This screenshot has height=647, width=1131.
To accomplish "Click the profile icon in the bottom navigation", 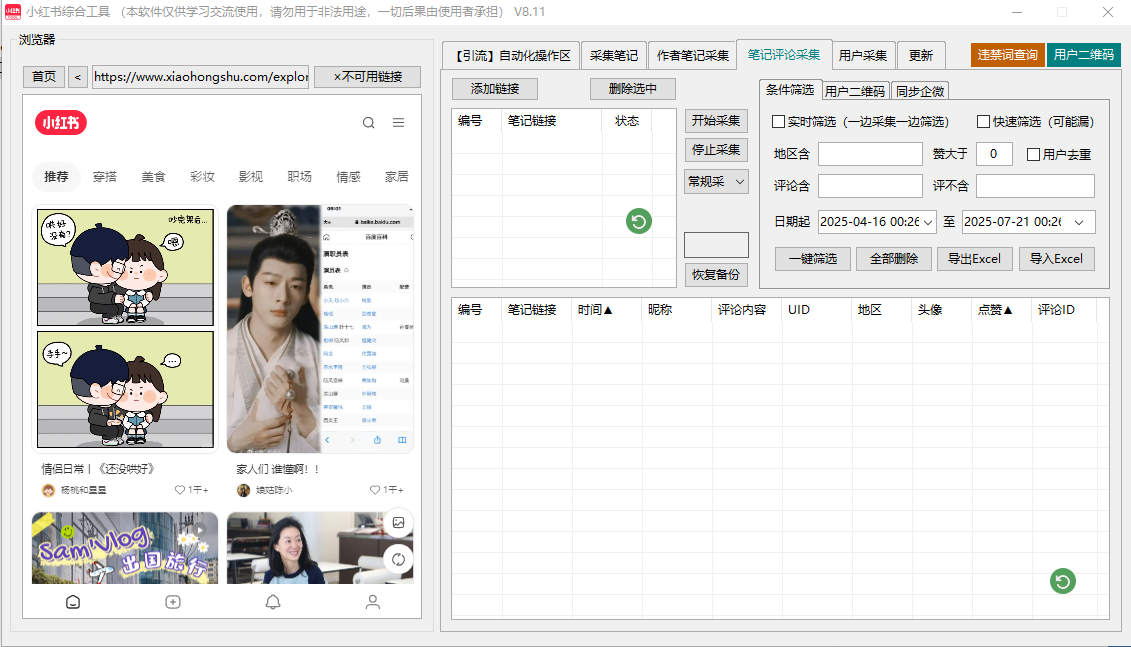I will pos(372,602).
